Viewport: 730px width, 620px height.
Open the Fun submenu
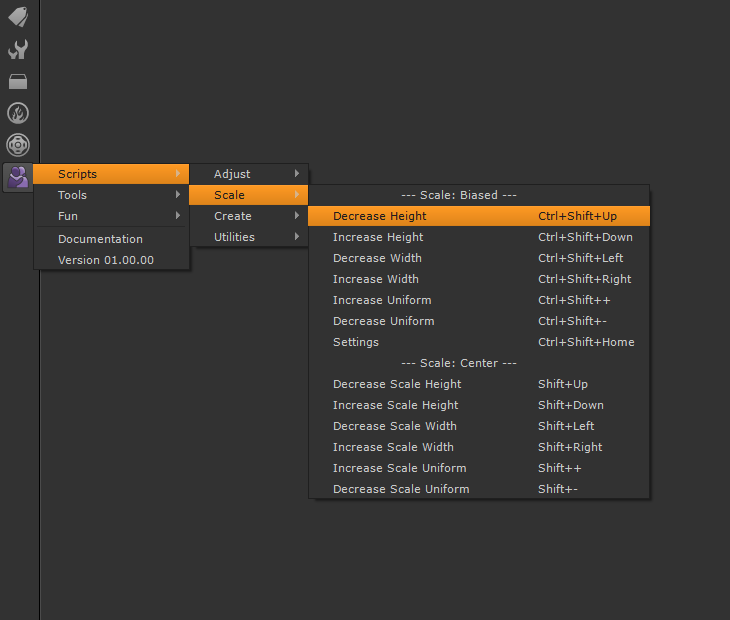[111, 216]
